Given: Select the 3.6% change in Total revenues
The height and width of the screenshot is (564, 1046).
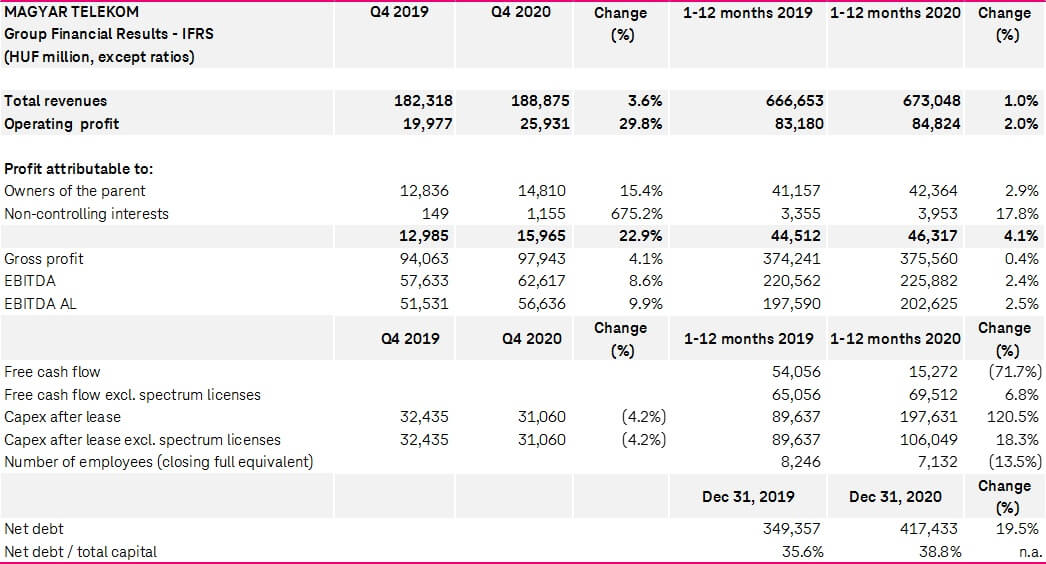Looking at the screenshot, I should click(x=644, y=101).
